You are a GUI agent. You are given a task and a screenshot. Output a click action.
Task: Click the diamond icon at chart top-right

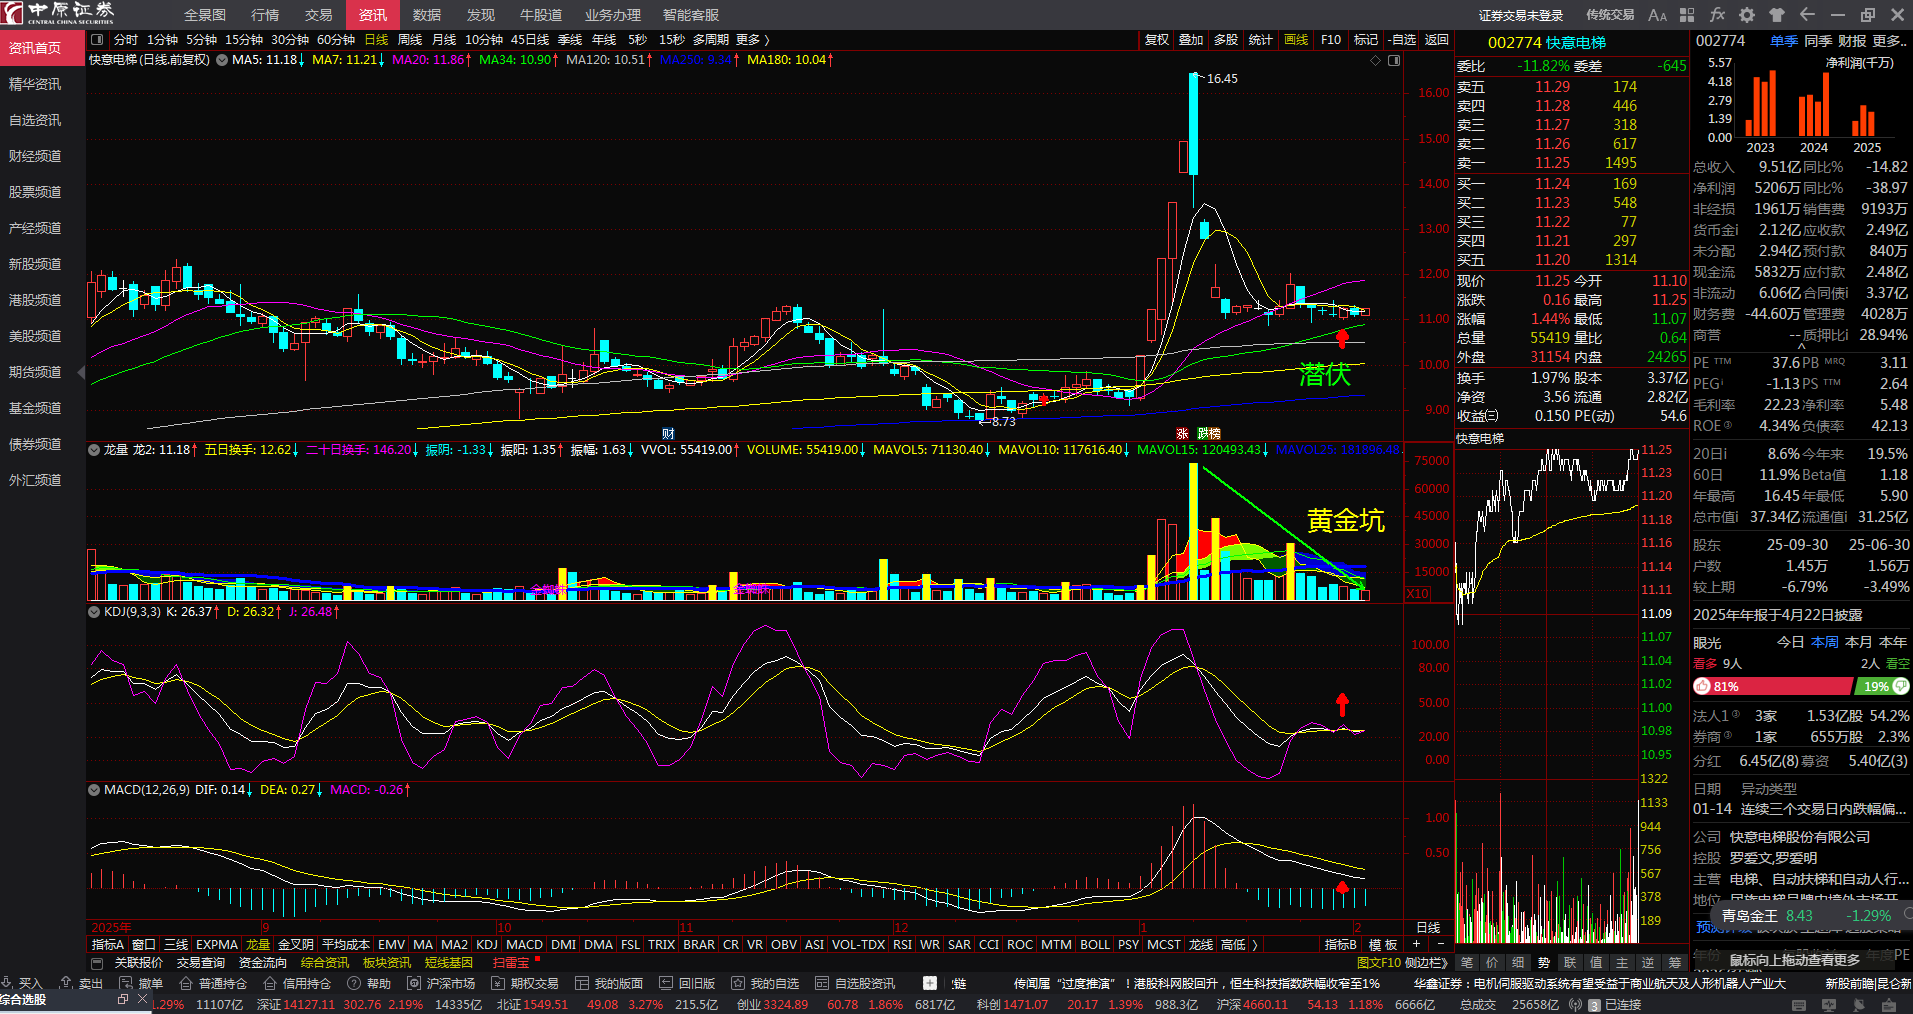1376,61
